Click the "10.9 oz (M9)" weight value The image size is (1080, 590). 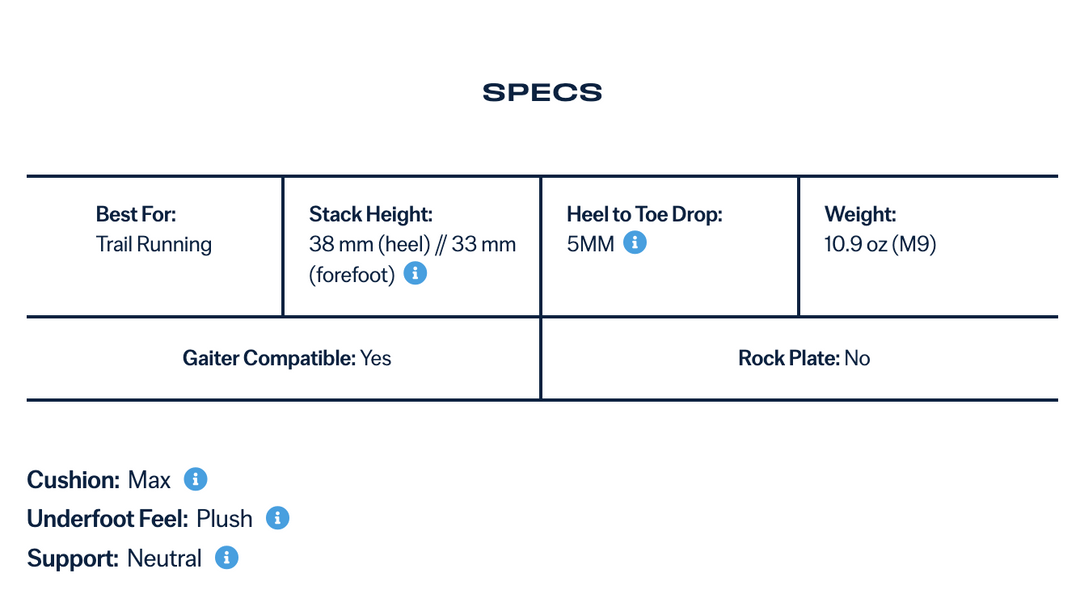(880, 244)
